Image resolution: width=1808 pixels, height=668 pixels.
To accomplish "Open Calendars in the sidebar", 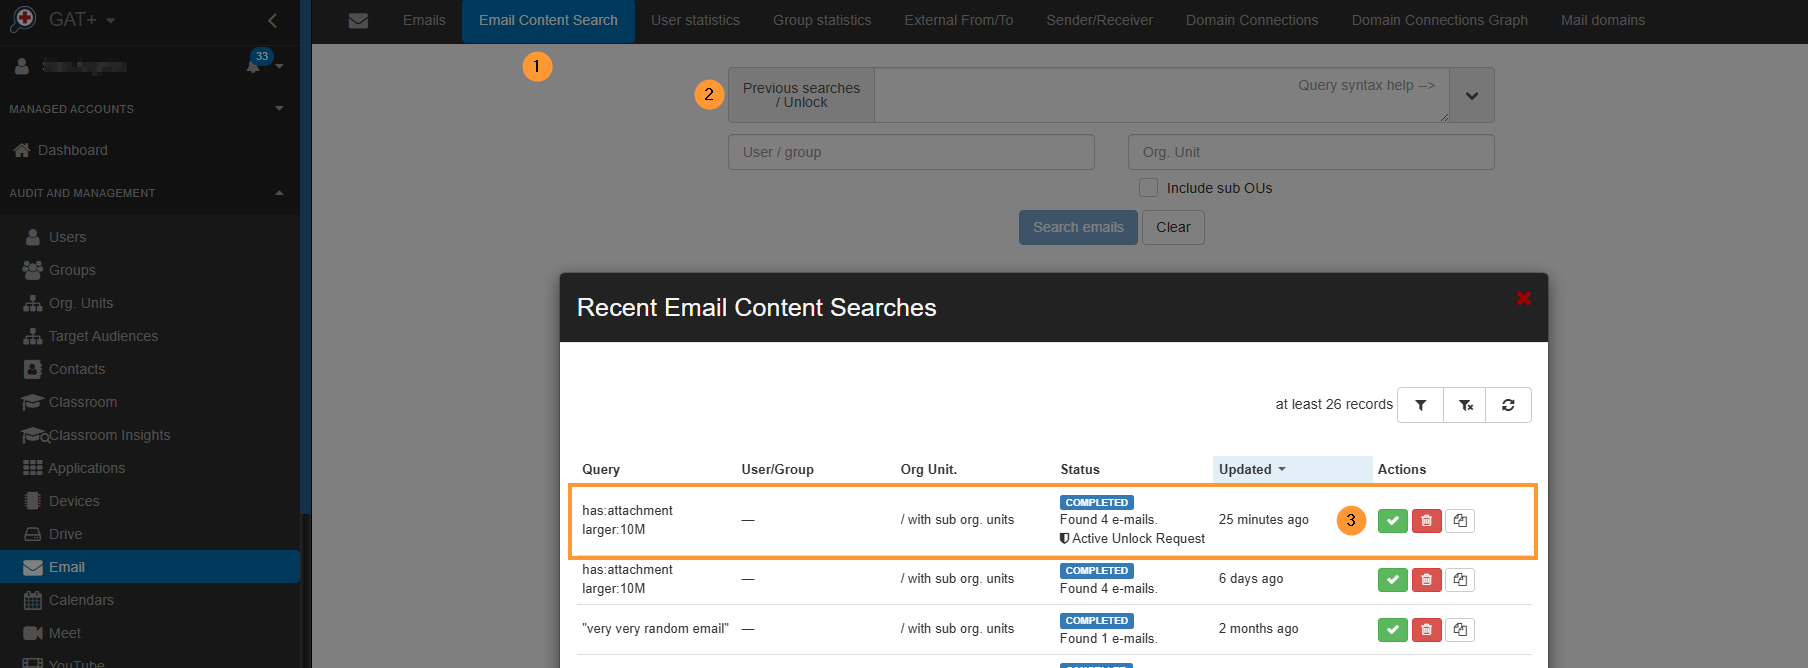I will (x=150, y=600).
